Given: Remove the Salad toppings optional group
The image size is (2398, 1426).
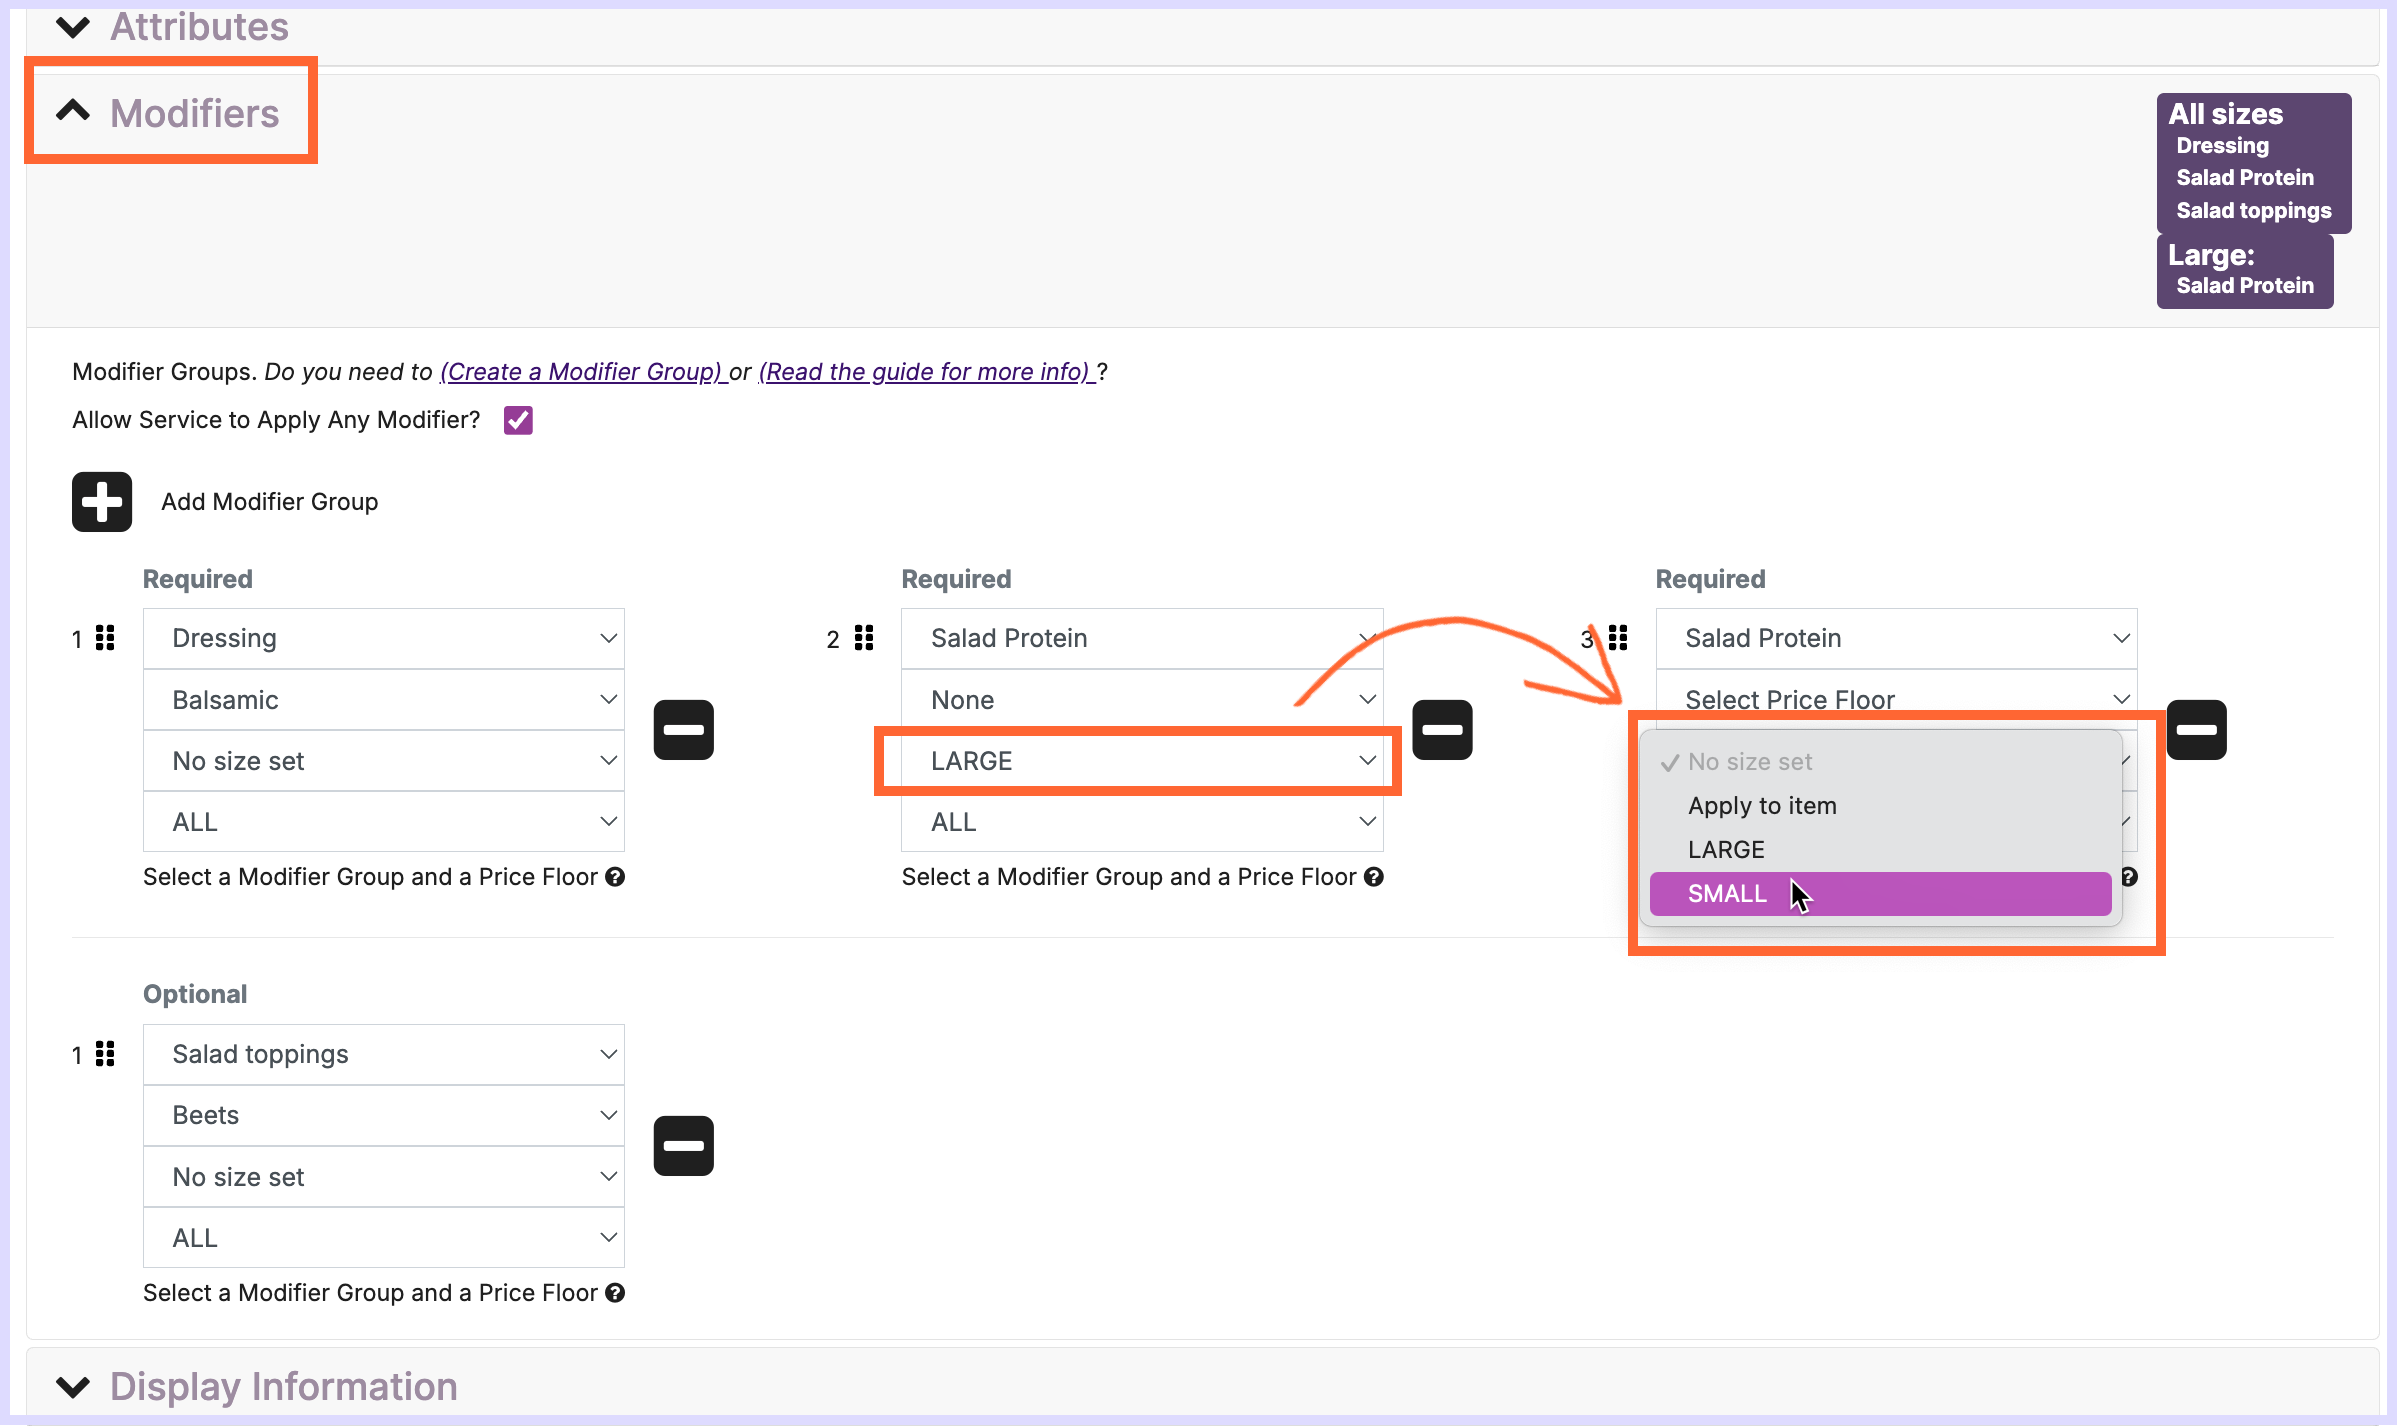Looking at the screenshot, I should click(683, 1146).
